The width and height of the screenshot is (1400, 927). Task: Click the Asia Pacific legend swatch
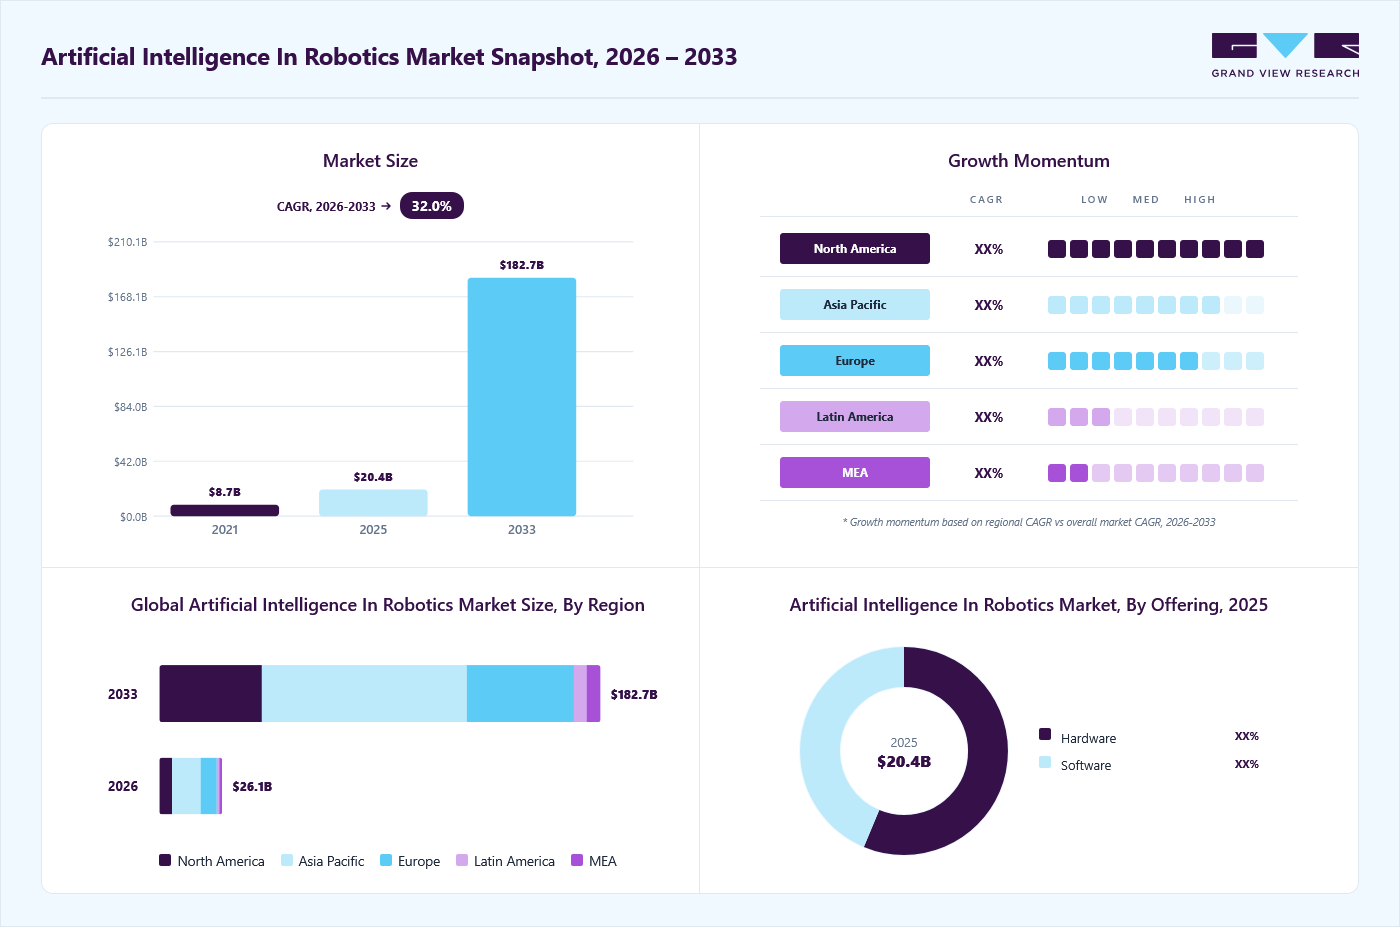click(x=287, y=860)
